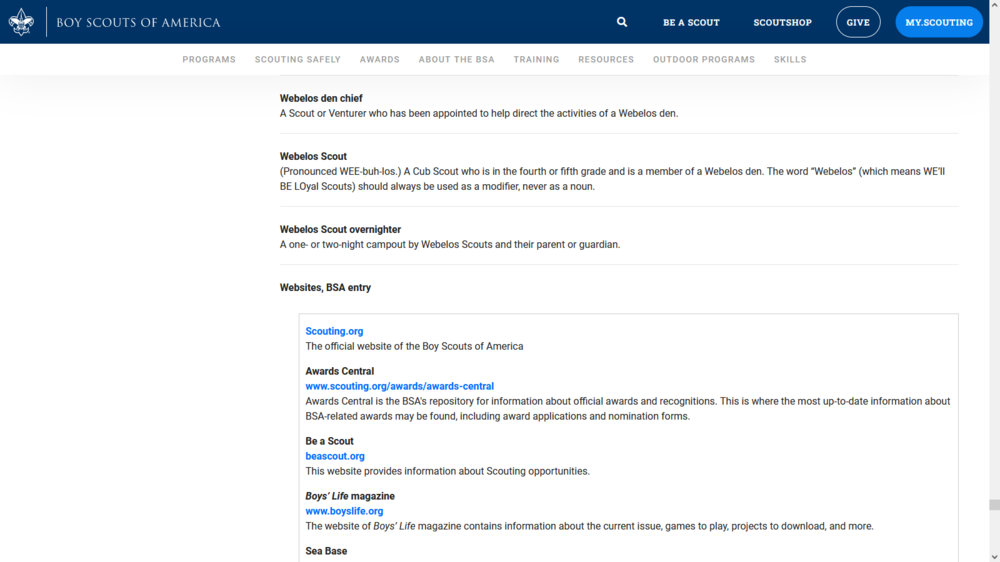Click the Boy Scouts of America title text
Image resolution: width=1000 pixels, height=562 pixels.
tap(138, 22)
